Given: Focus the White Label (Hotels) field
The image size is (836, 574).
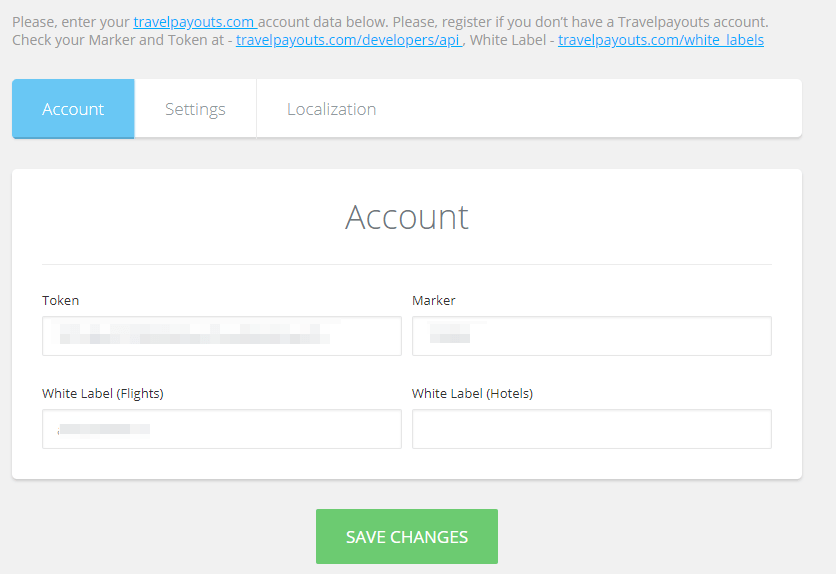Looking at the screenshot, I should pos(592,429).
